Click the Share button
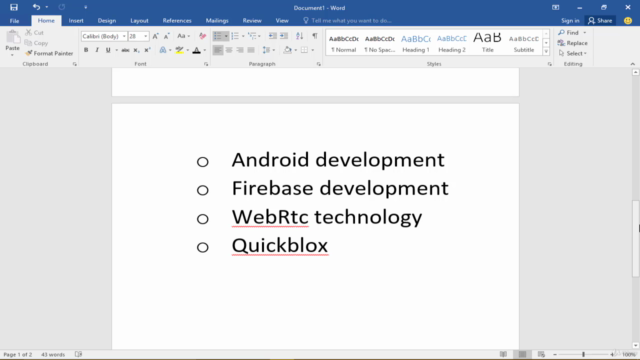640x360 pixels. point(600,20)
